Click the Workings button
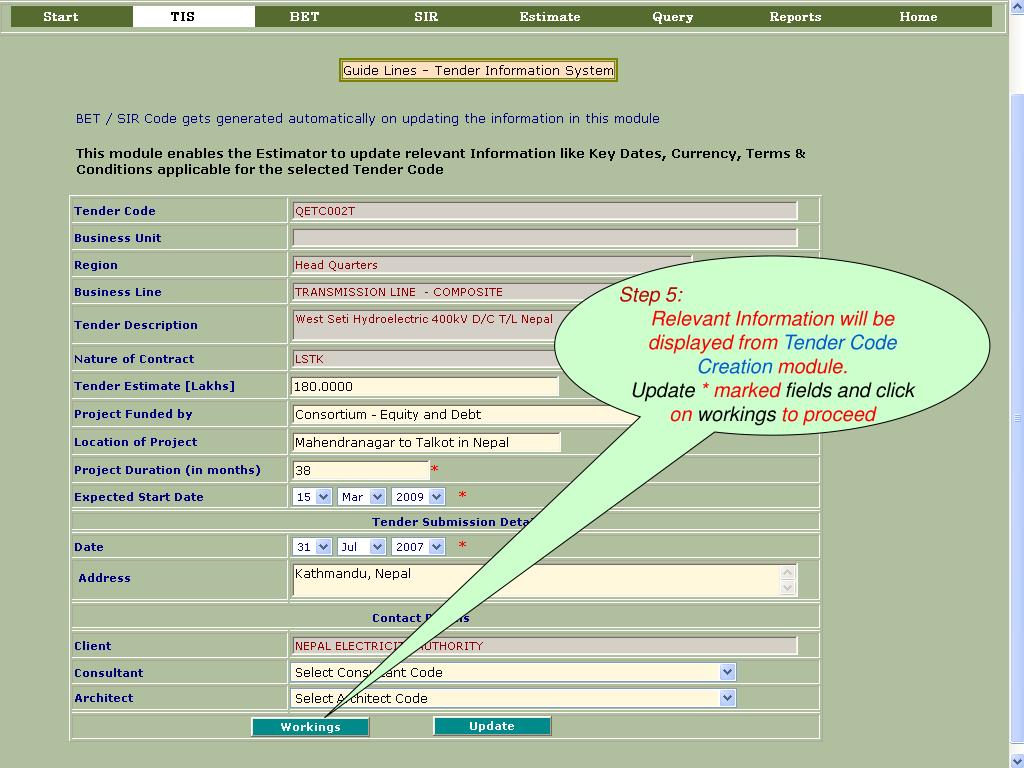Viewport: 1024px width, 768px height. click(x=310, y=726)
